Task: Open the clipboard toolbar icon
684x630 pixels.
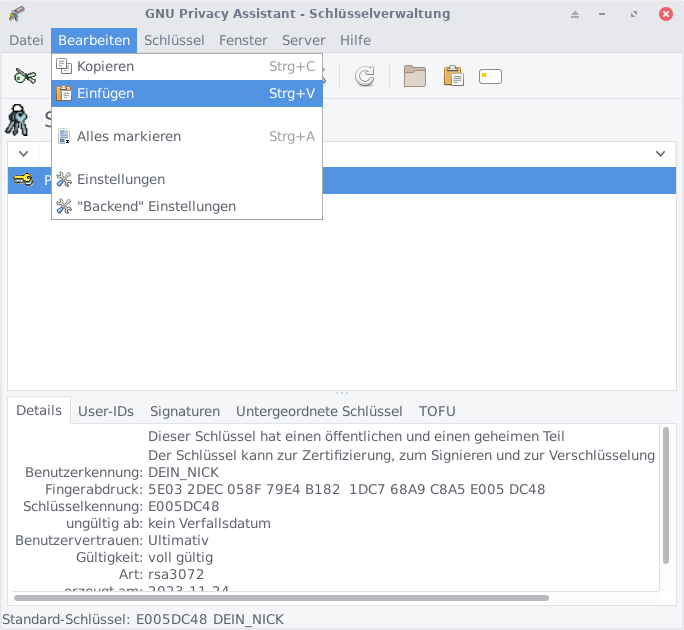Action: tap(453, 77)
